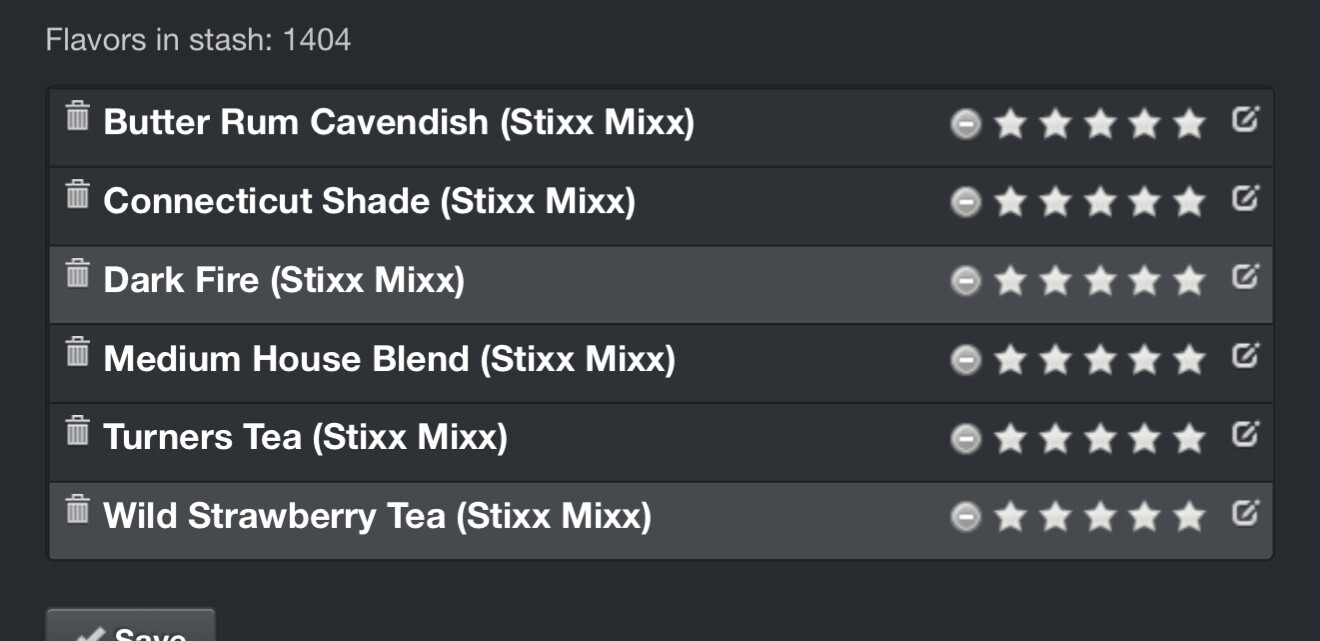This screenshot has width=1320, height=641.
Task: Open edit icon for Dark Fire
Action: 1244,276
